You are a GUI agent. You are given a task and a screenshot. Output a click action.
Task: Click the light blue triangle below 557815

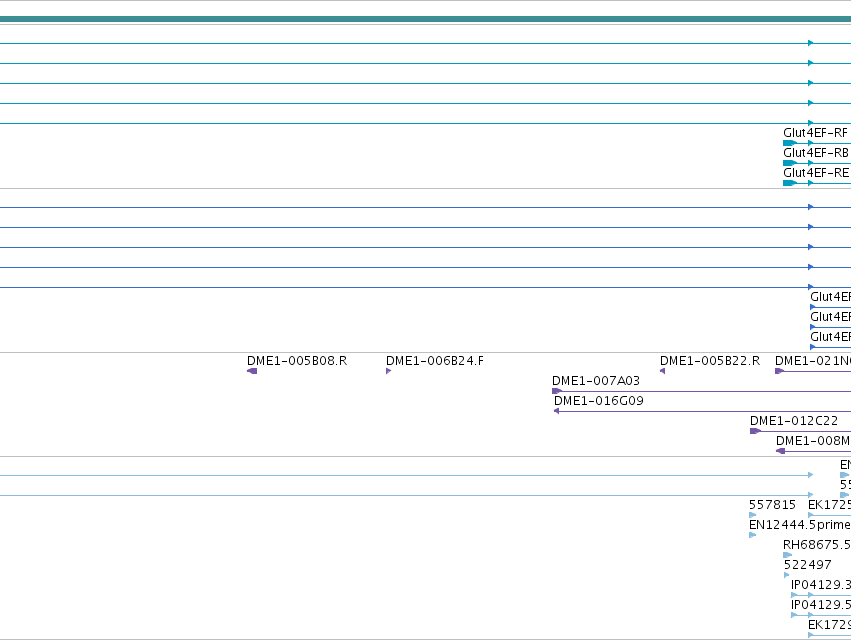point(752,515)
